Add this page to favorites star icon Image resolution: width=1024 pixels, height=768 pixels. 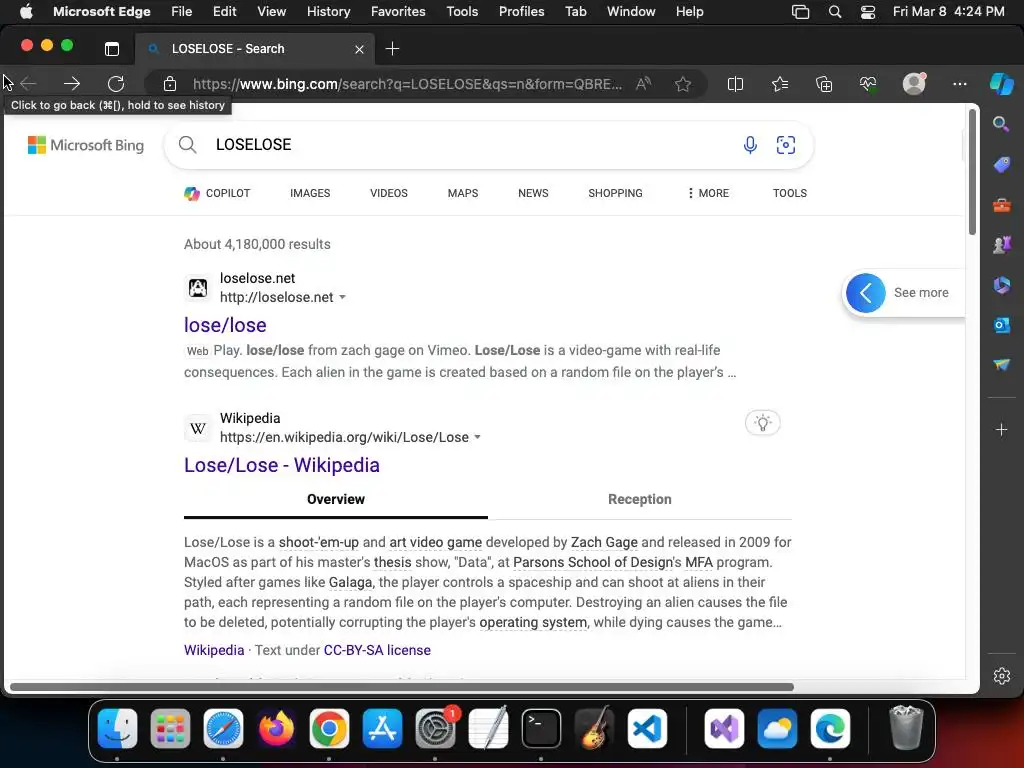click(x=683, y=84)
